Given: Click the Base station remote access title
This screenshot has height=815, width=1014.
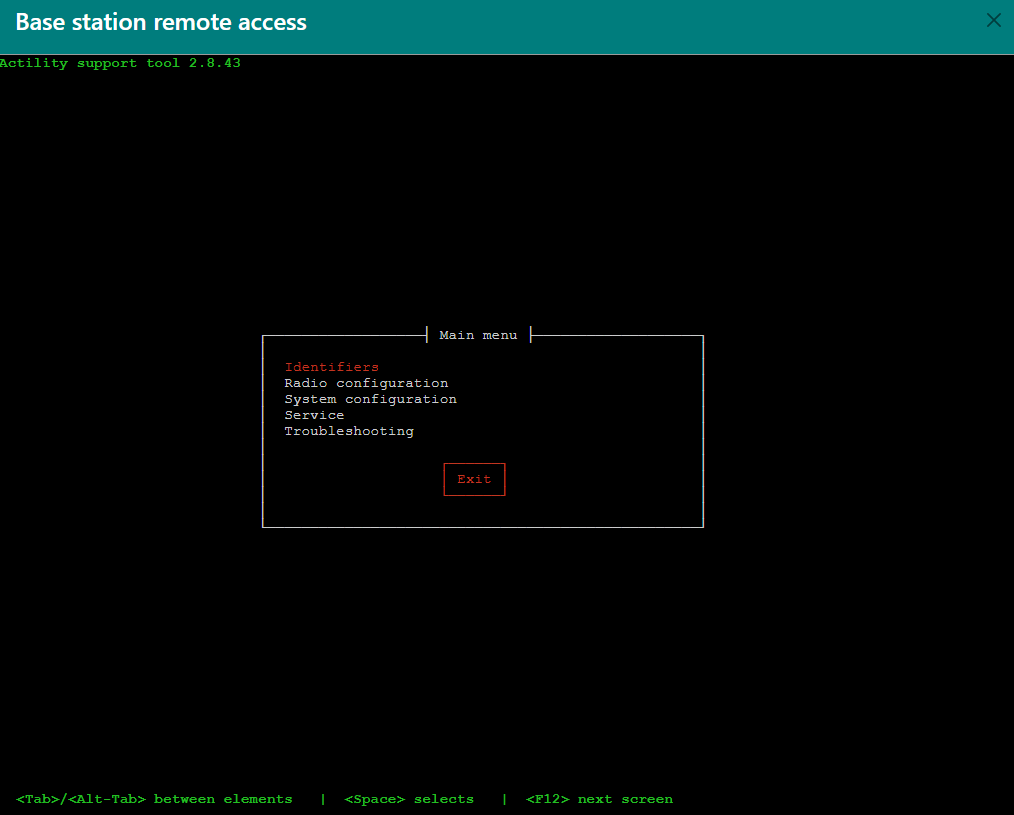Looking at the screenshot, I should (x=161, y=22).
